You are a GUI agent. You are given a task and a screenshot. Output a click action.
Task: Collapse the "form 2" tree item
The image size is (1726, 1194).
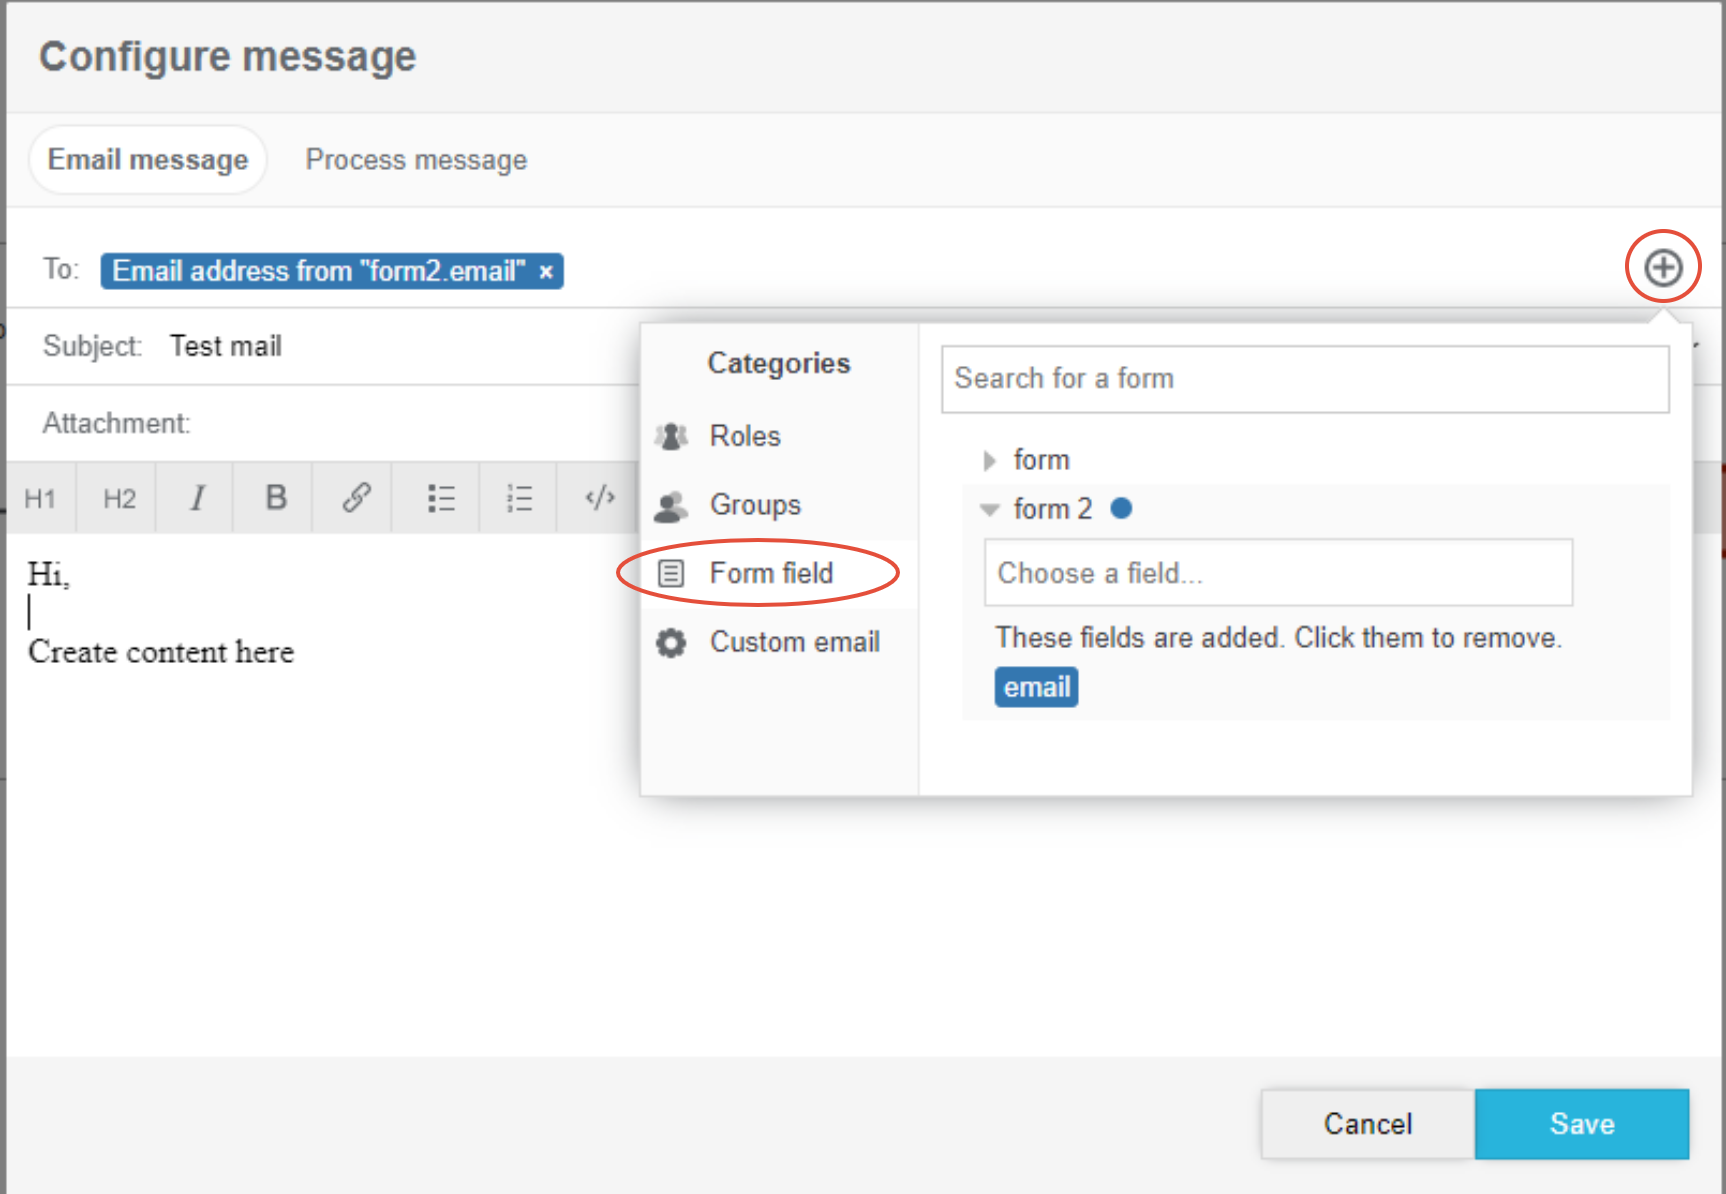(989, 510)
